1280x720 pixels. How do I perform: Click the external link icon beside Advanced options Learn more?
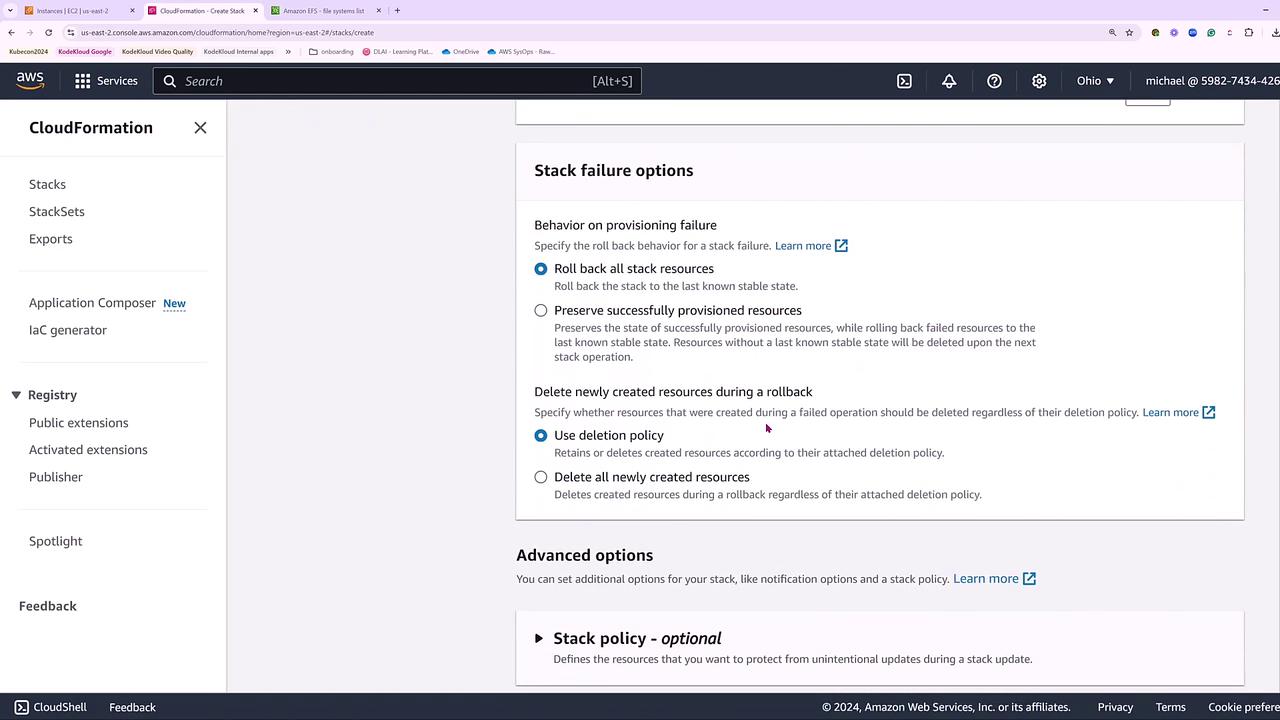(x=1029, y=579)
